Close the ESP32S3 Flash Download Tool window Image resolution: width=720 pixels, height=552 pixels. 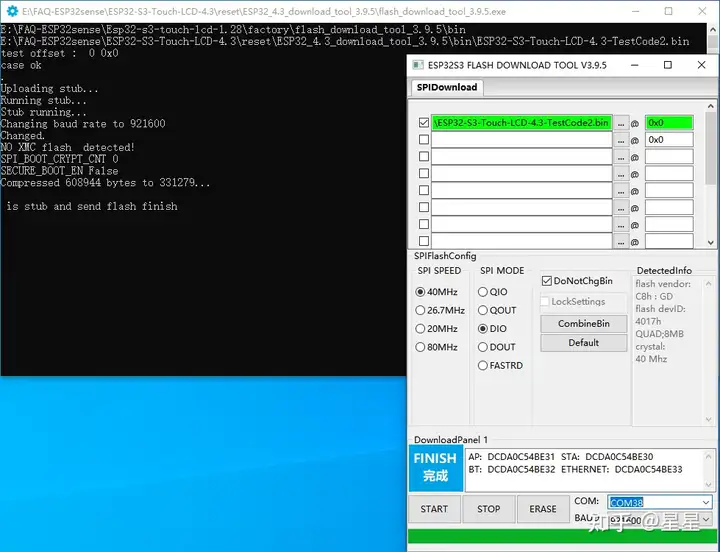click(x=702, y=65)
